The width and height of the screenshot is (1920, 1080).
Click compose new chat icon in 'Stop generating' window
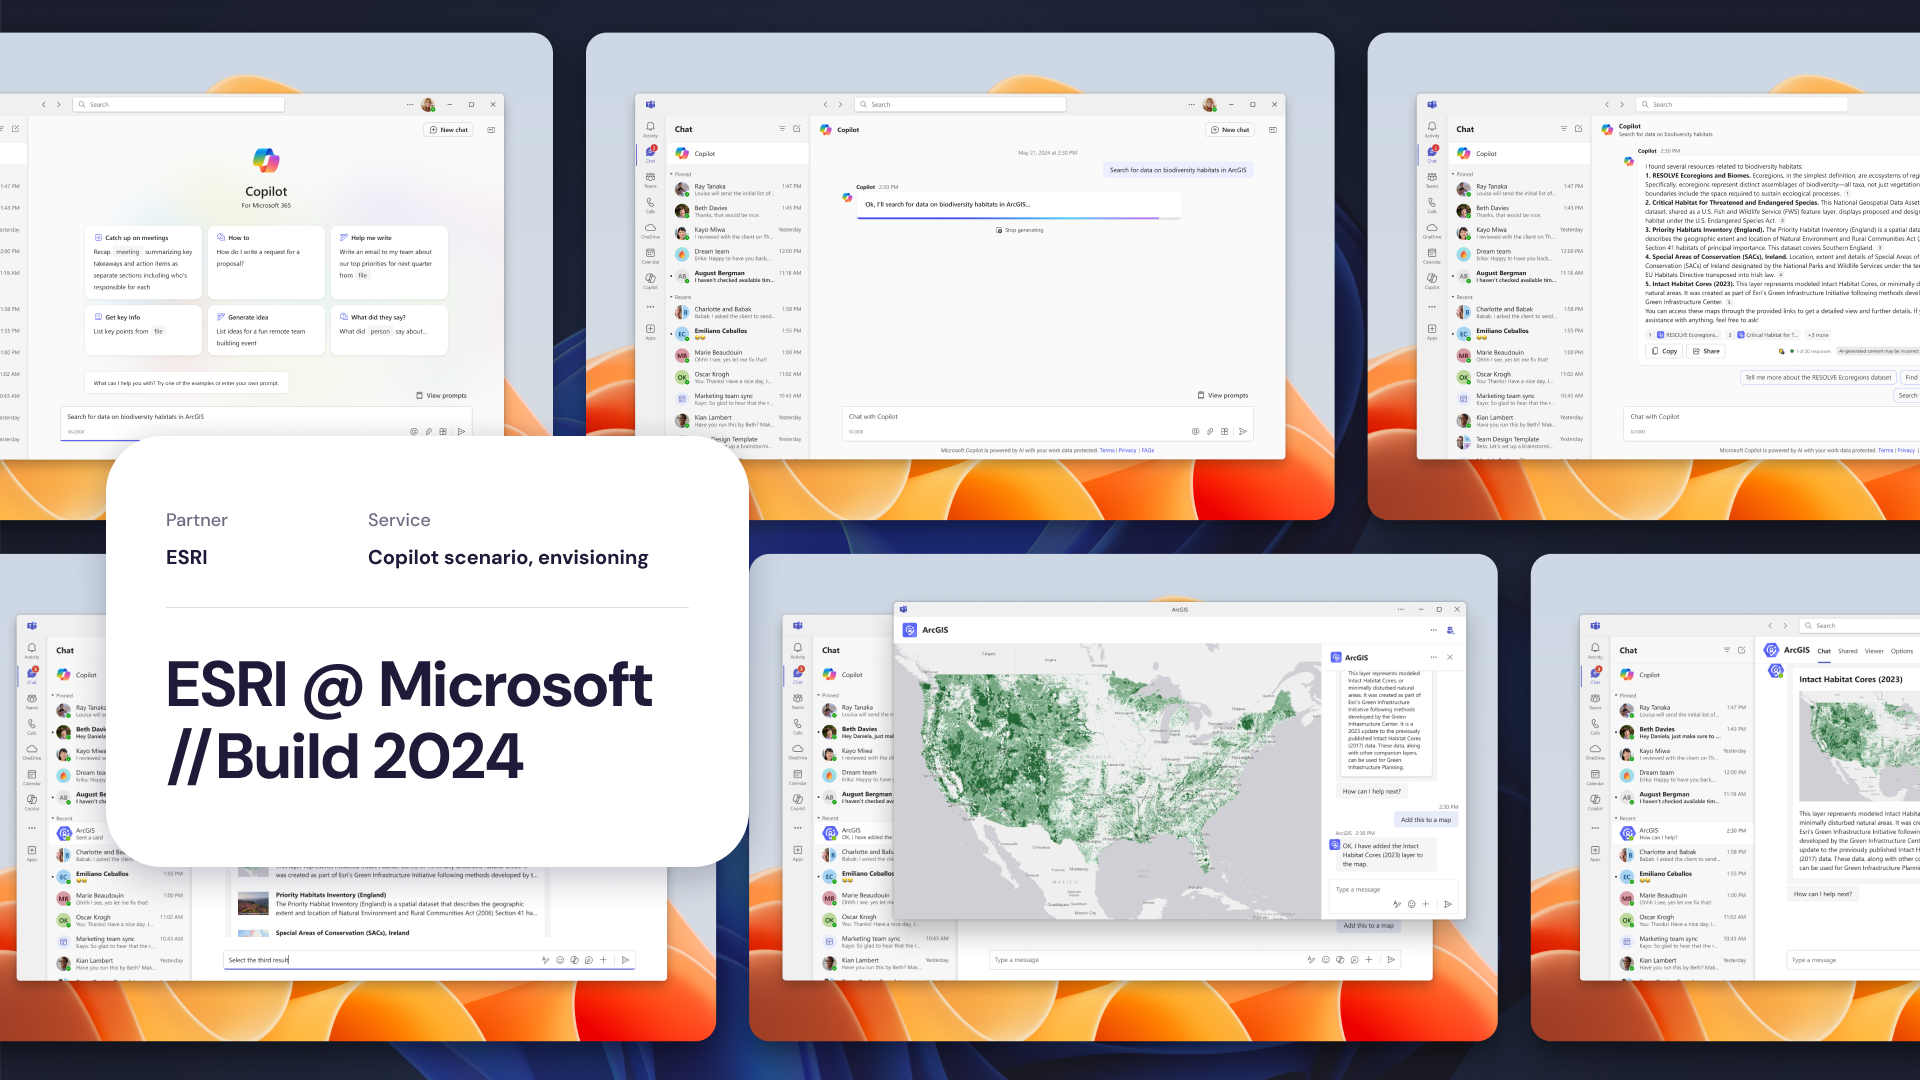[x=797, y=129]
